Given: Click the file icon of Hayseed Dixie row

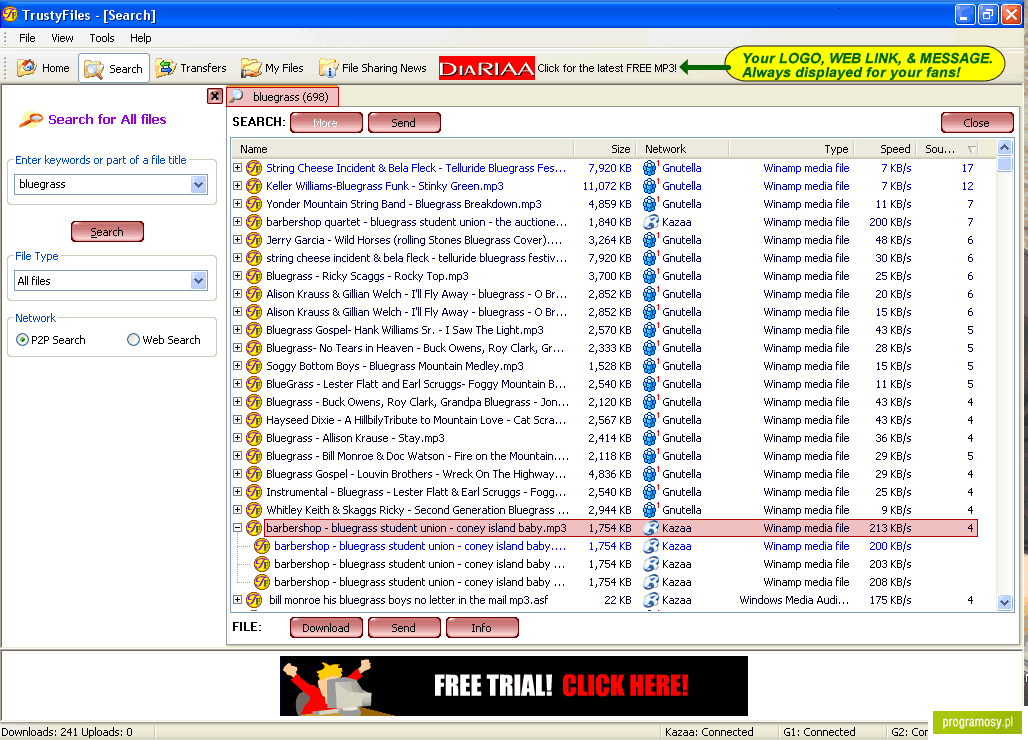Looking at the screenshot, I should (x=254, y=420).
